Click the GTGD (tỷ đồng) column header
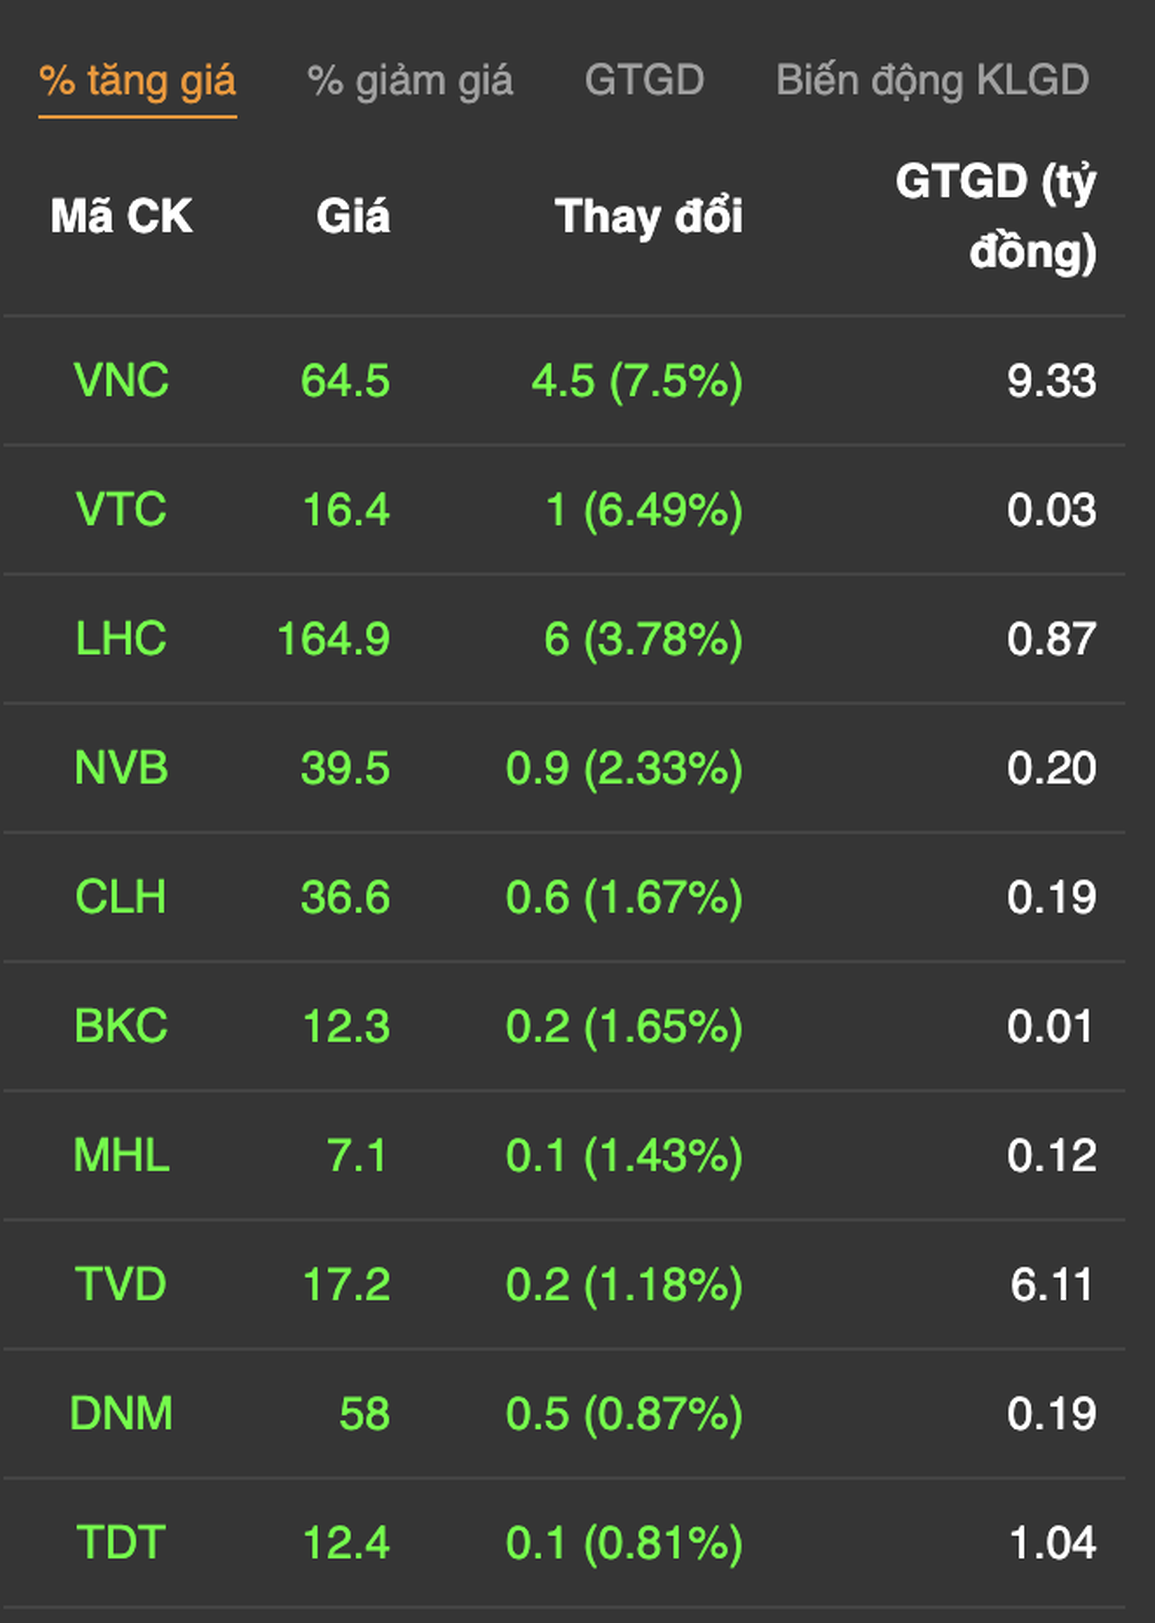The height and width of the screenshot is (1623, 1155). click(995, 217)
